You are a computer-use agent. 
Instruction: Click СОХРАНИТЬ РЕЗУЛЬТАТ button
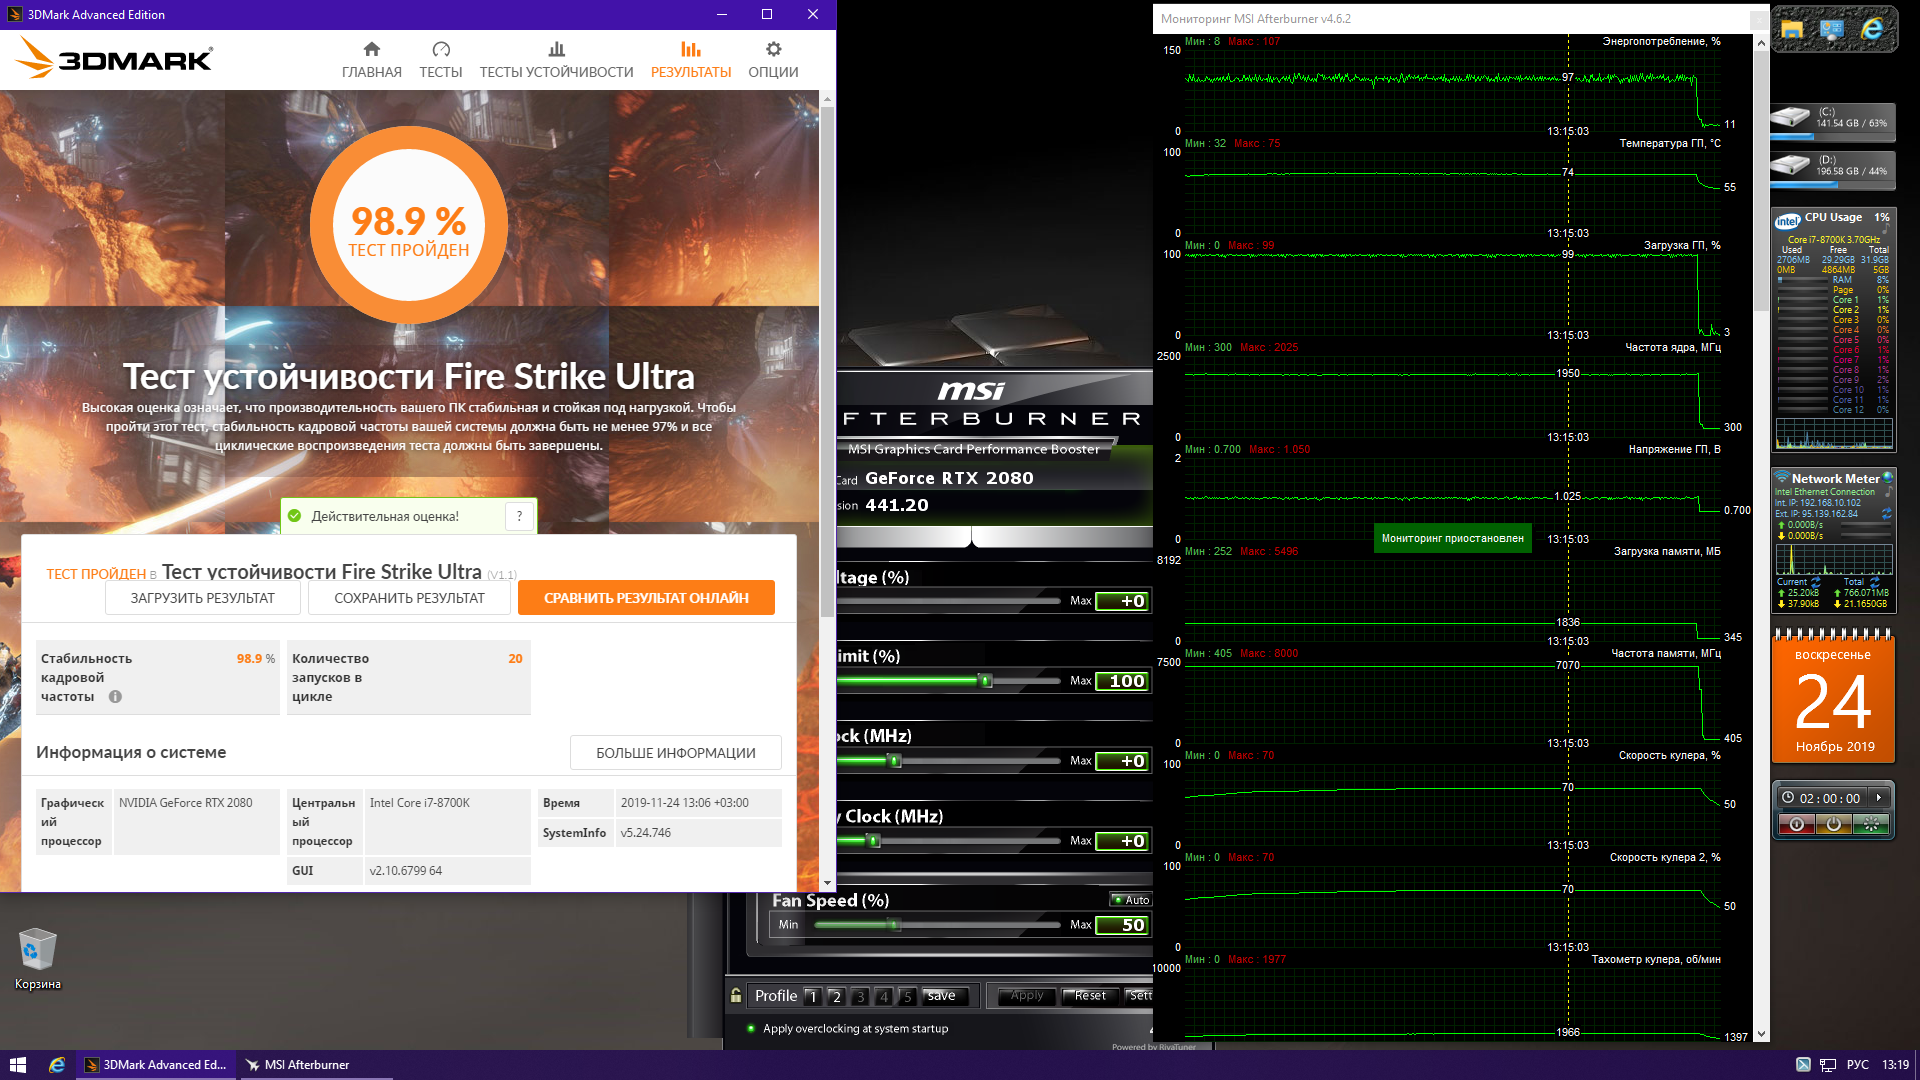pyautogui.click(x=409, y=598)
